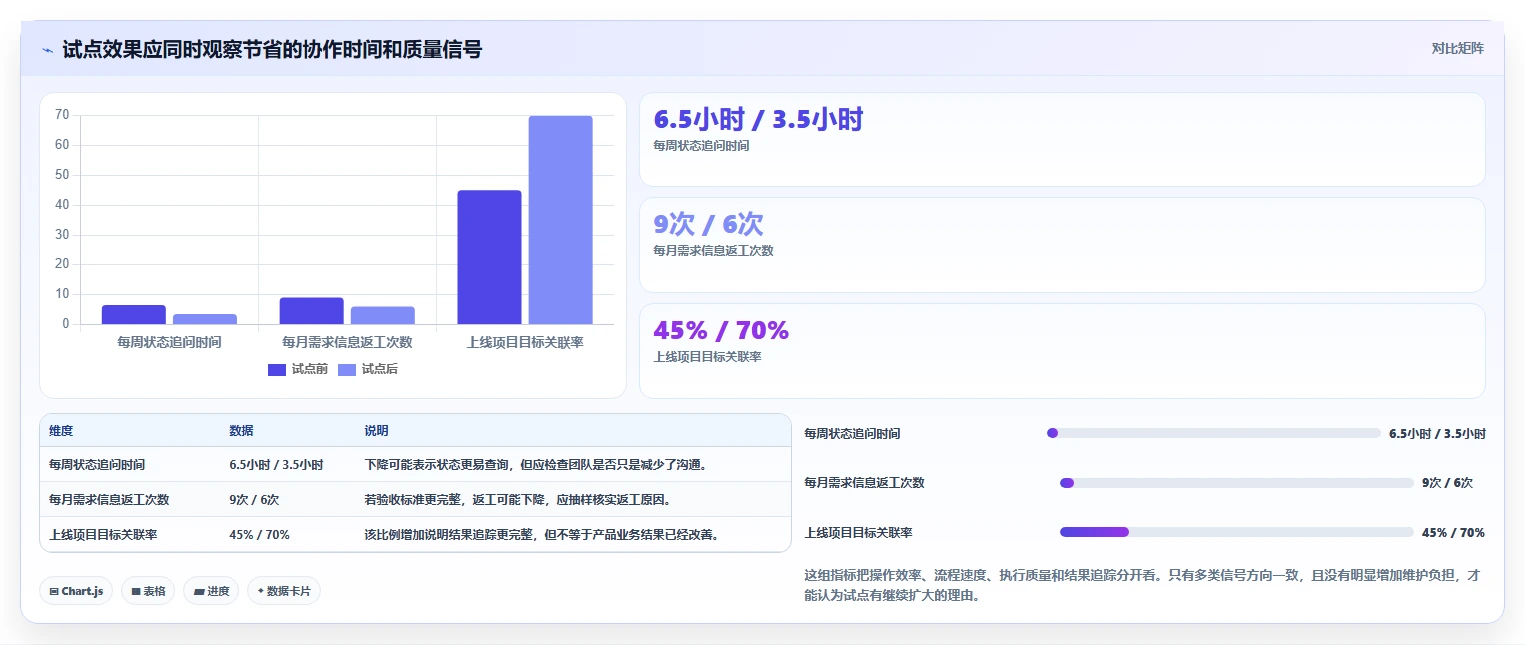Click the icon inside the 表格 chip
This screenshot has width=1525, height=645.
(135, 591)
